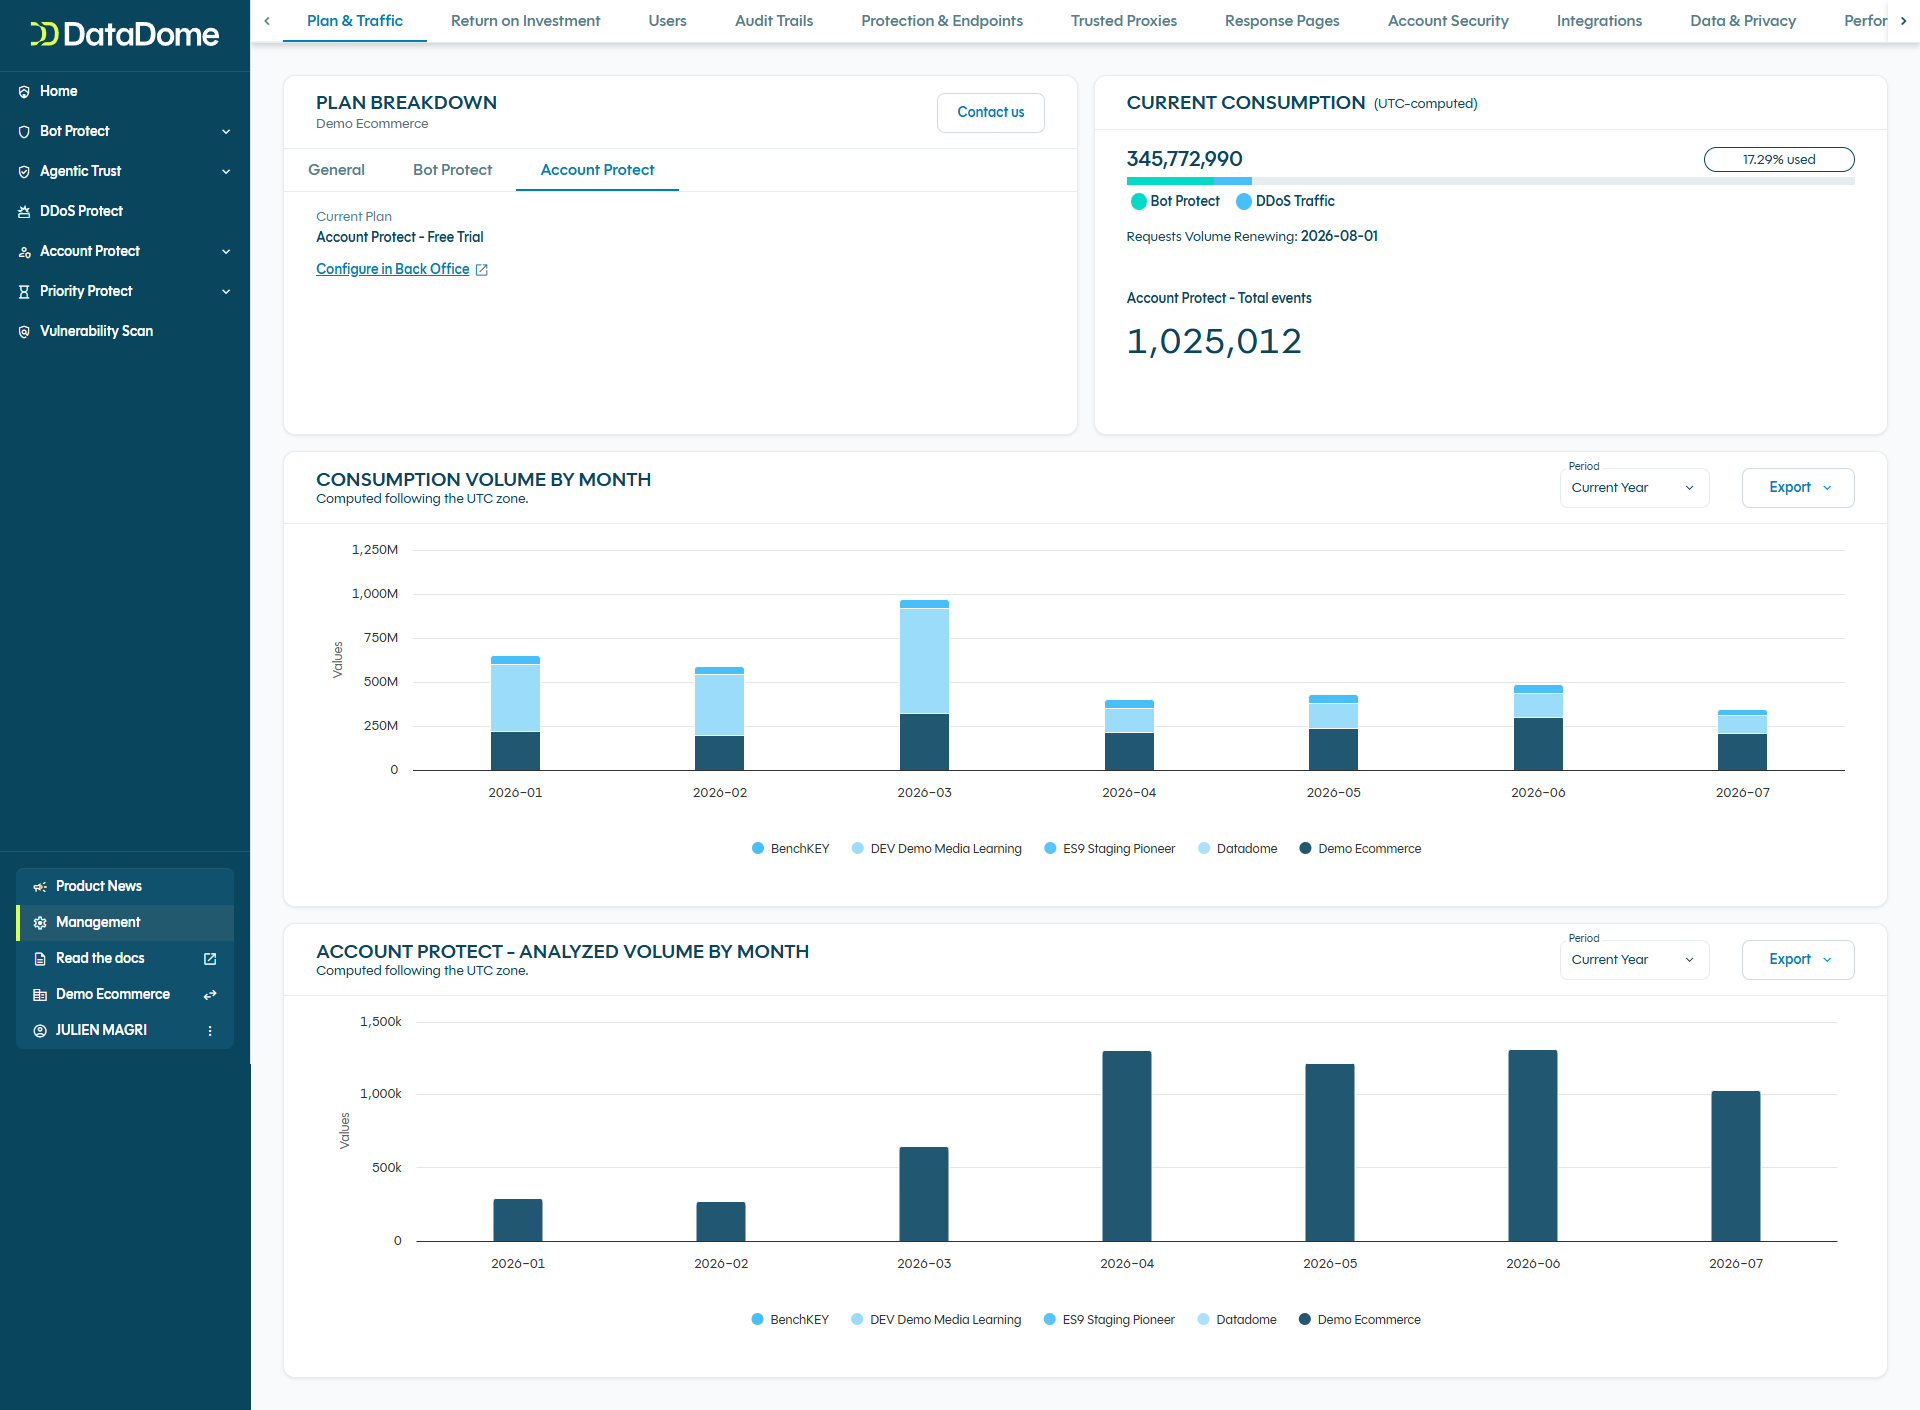The image size is (1920, 1410).
Task: Open the Data & Privacy tab
Action: 1743,21
